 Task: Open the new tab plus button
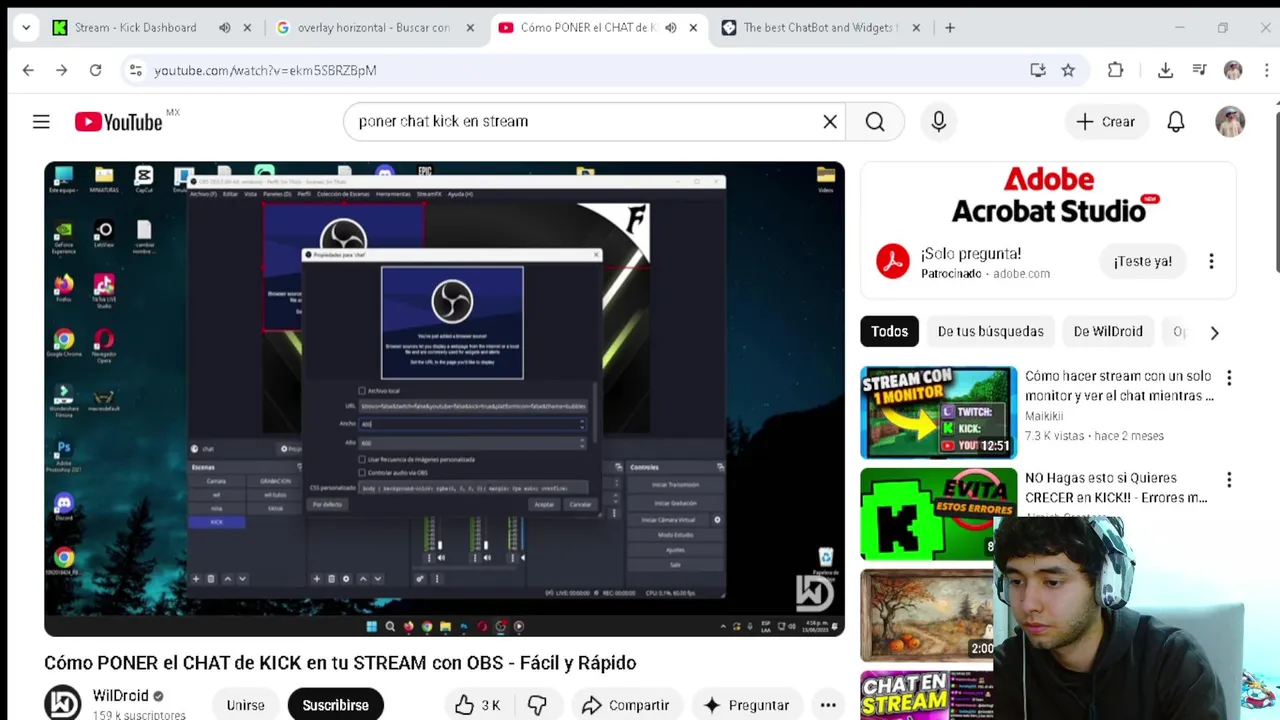950,27
